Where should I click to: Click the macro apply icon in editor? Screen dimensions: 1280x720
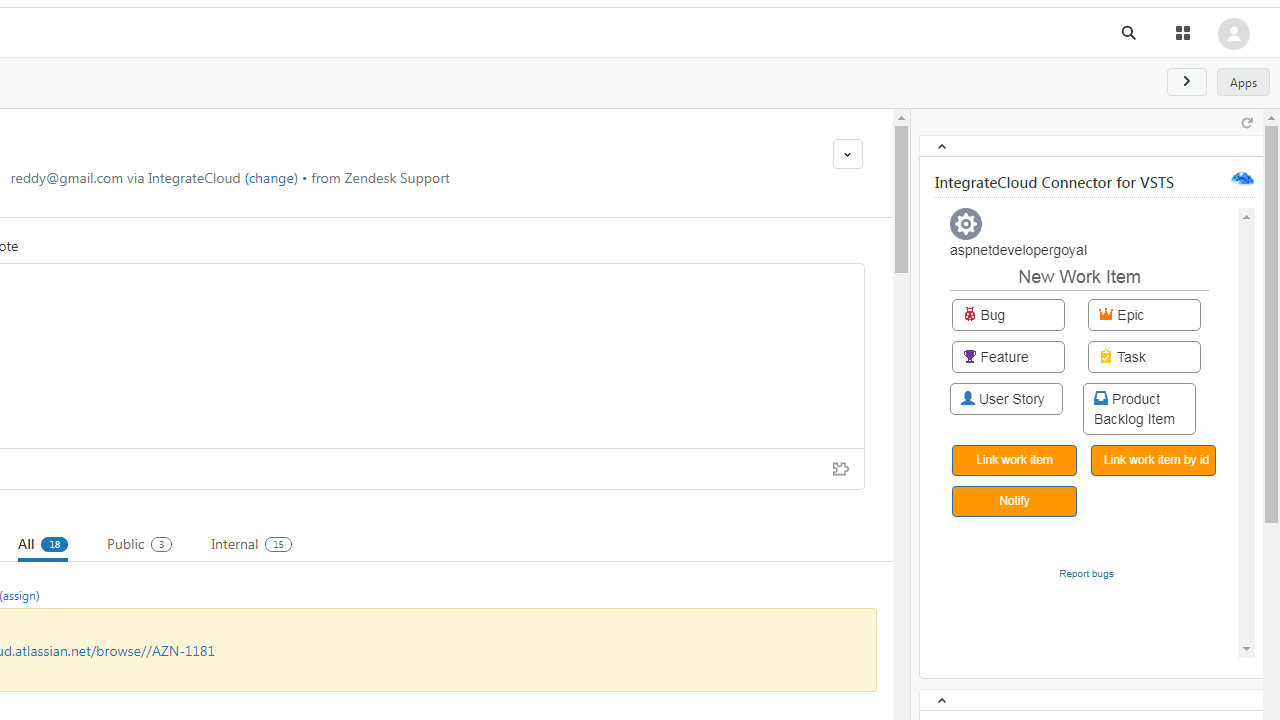point(841,469)
